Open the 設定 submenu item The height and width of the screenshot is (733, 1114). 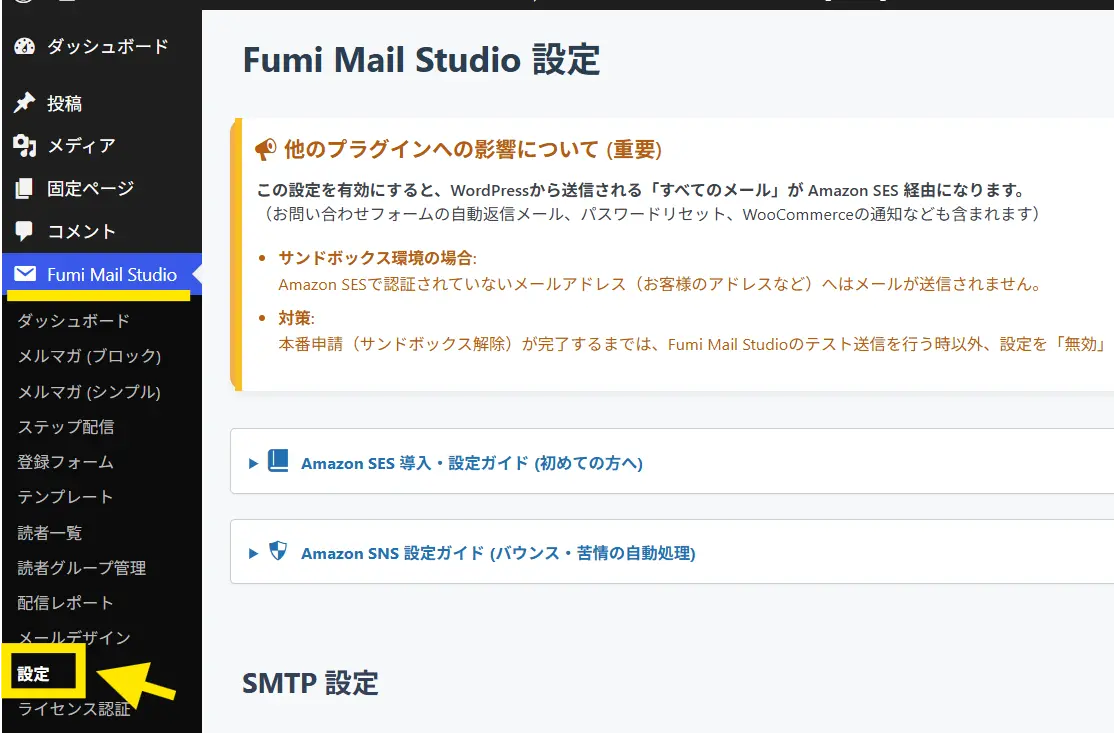coord(34,674)
